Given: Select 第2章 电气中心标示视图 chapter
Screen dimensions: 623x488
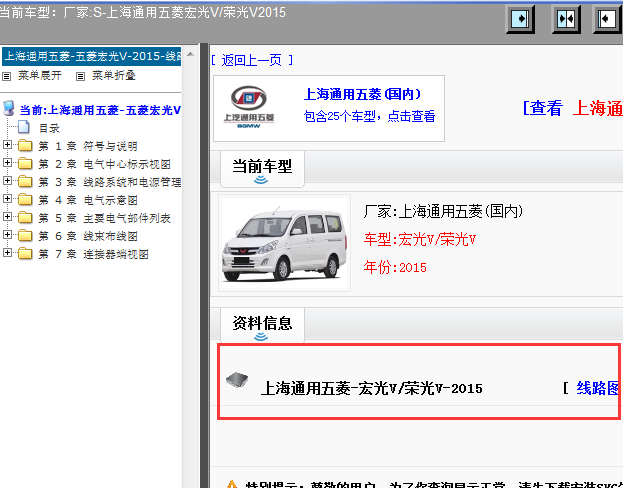Looking at the screenshot, I should [104, 164].
